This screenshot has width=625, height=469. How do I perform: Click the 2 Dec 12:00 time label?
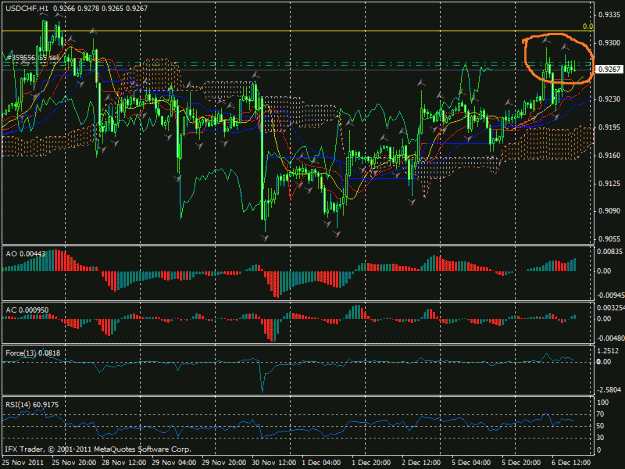point(421,463)
